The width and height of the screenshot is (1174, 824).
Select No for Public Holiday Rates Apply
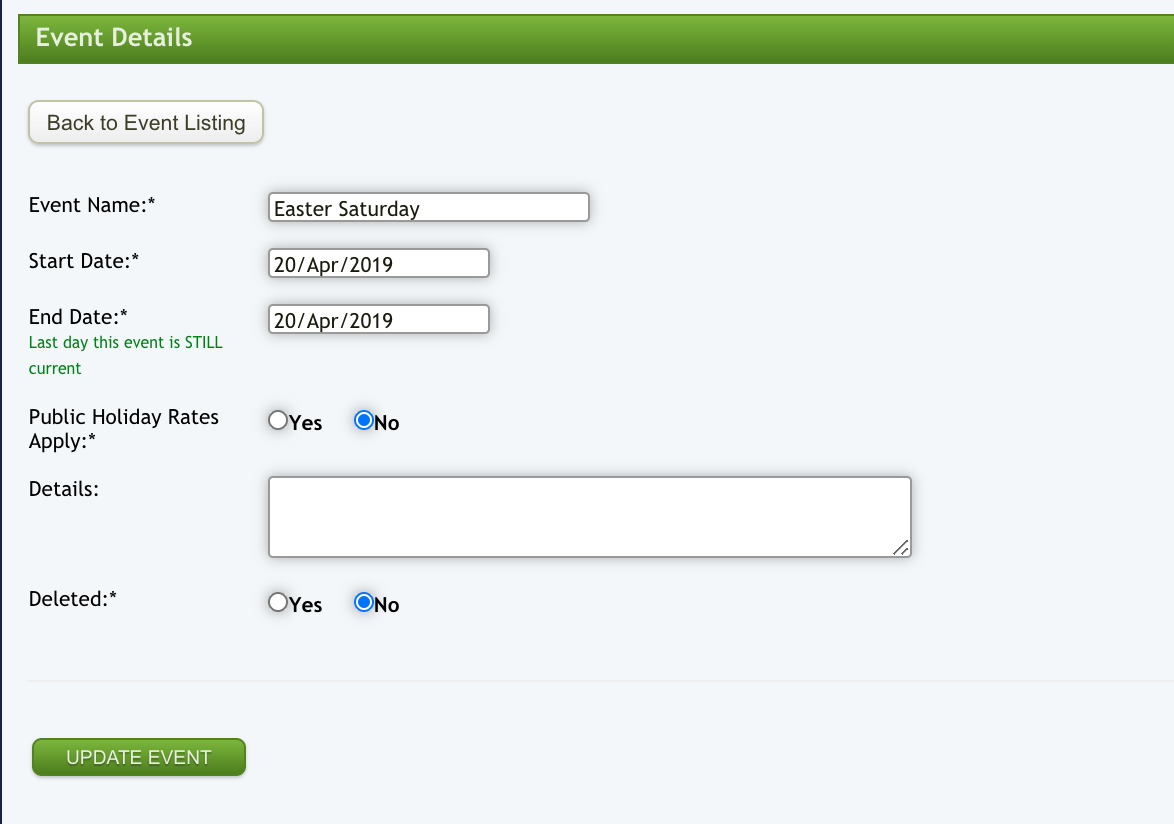pos(364,421)
